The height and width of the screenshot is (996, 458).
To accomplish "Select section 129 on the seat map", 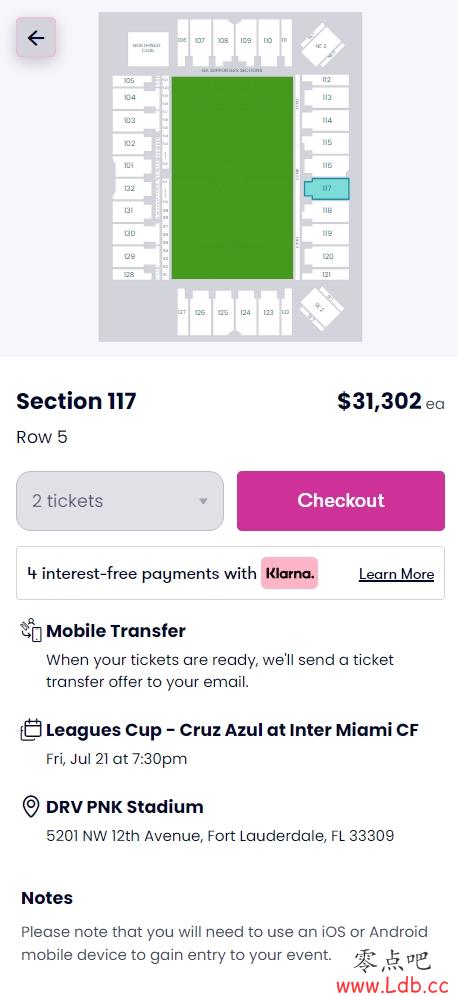I will point(131,257).
